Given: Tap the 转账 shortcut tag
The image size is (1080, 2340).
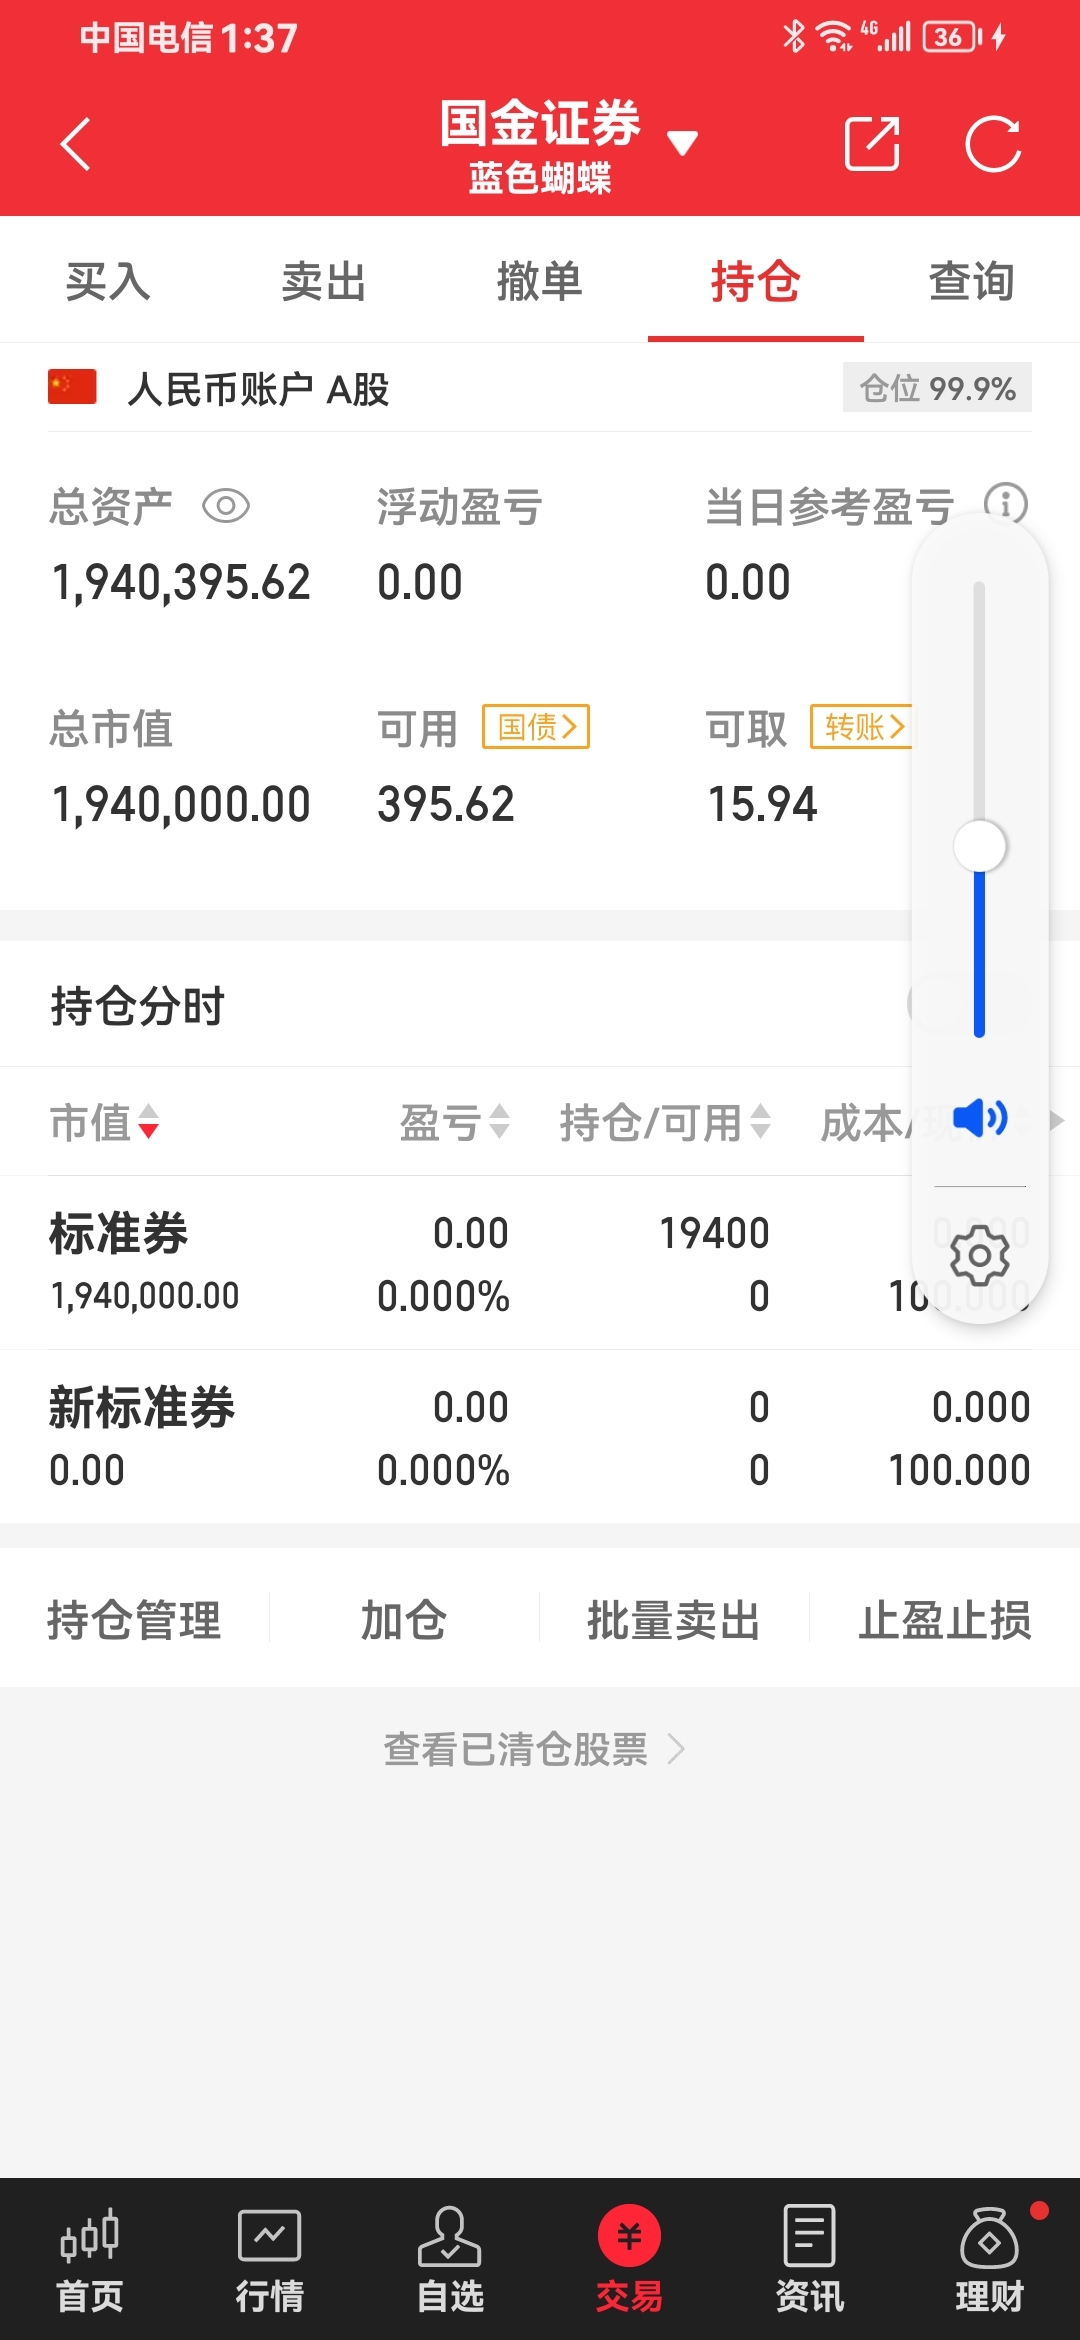Looking at the screenshot, I should coord(862,726).
